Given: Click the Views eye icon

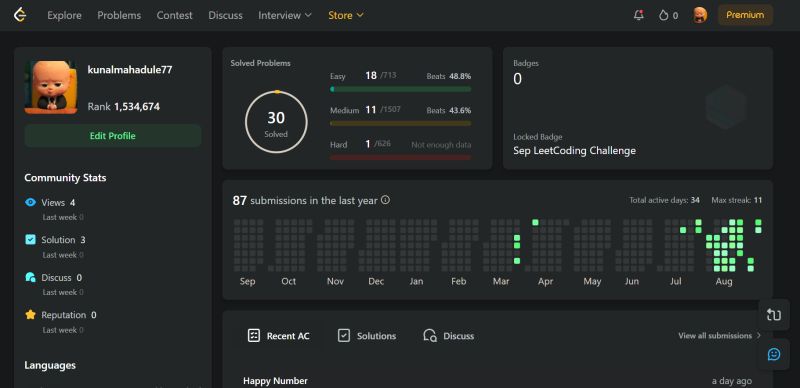Looking at the screenshot, I should coord(31,202).
